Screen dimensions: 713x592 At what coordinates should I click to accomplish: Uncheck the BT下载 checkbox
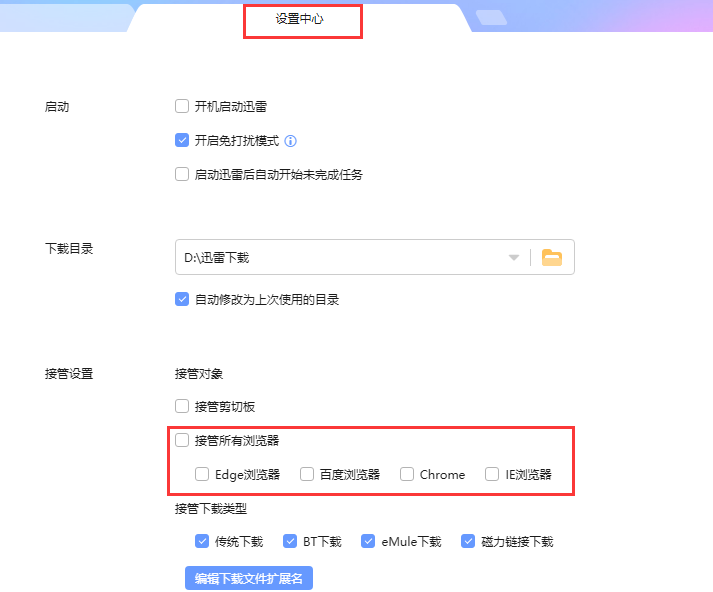290,541
